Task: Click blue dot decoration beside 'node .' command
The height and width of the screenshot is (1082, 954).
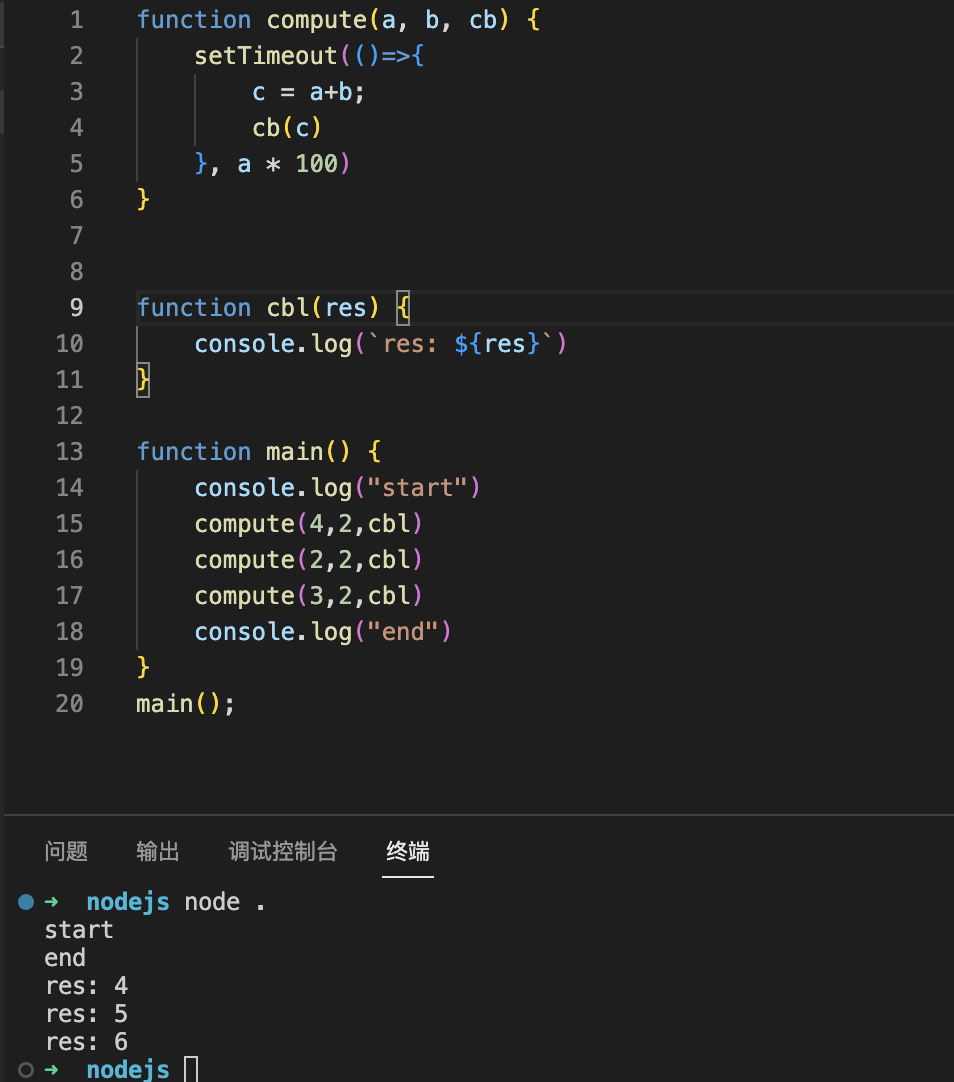Action: pyautogui.click(x=26, y=902)
